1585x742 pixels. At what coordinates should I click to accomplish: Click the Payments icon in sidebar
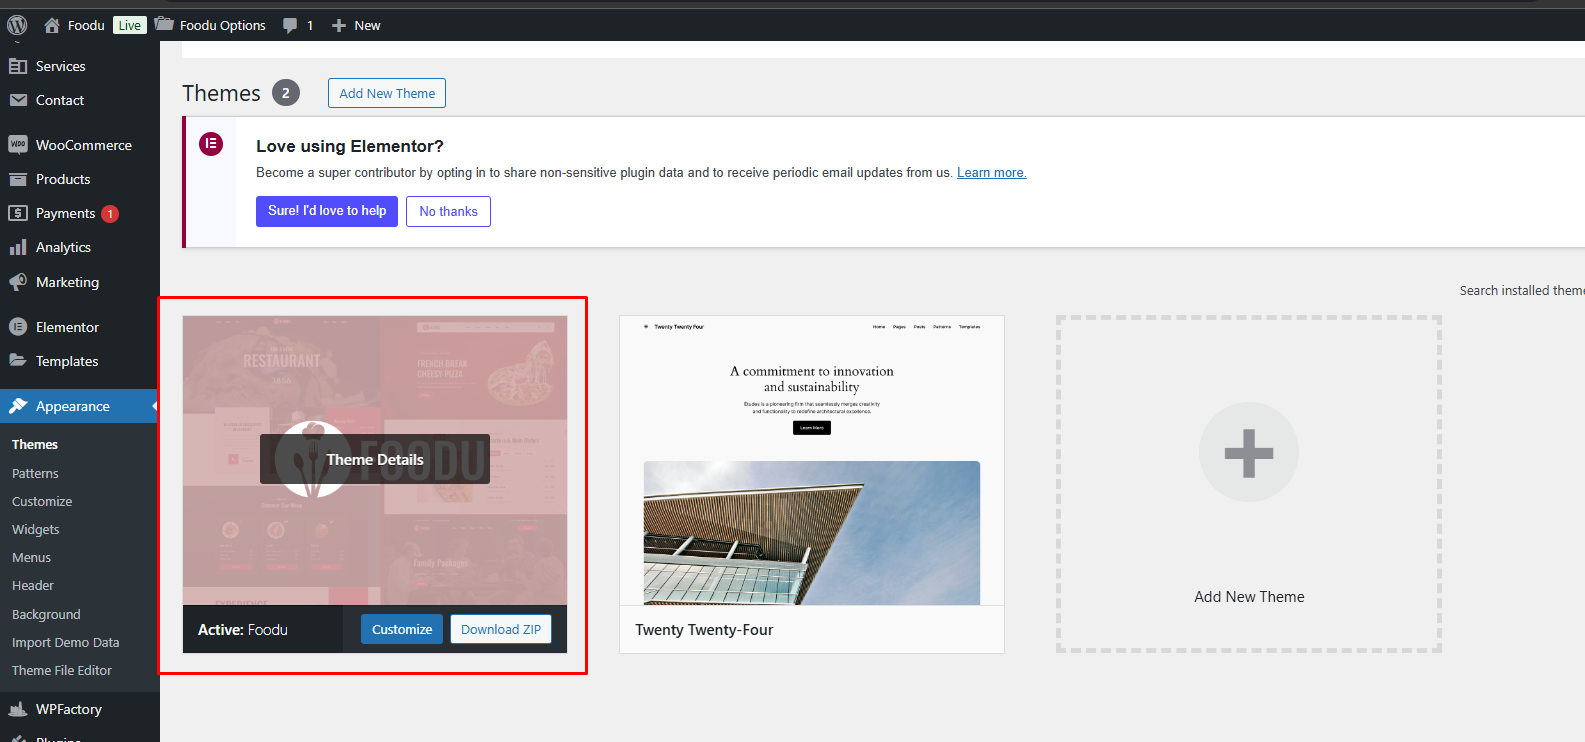pos(17,213)
